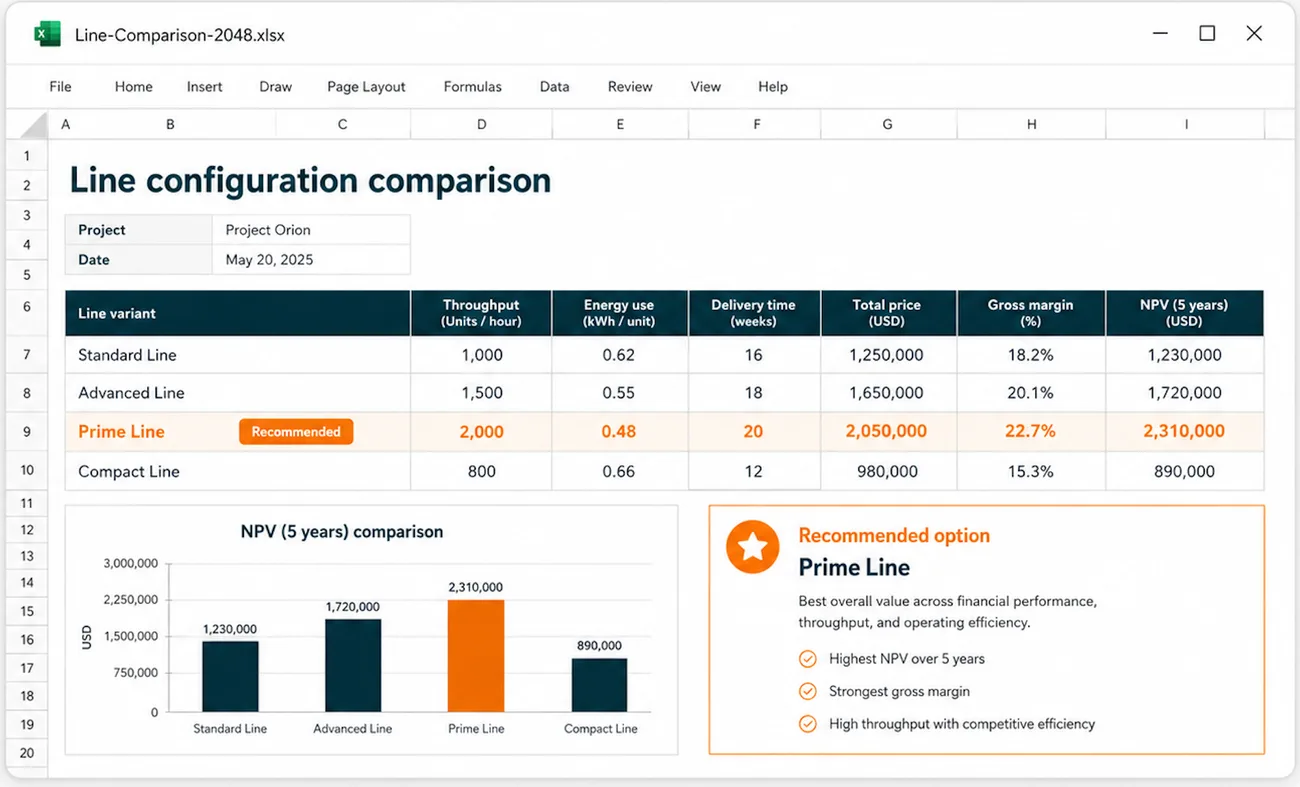This screenshot has width=1300, height=787.
Task: Select column F header
Action: tap(756, 125)
